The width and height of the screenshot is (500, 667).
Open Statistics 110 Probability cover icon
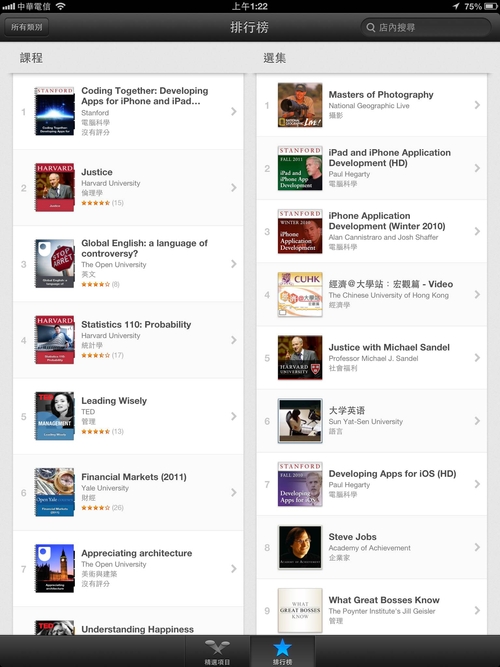coord(55,340)
